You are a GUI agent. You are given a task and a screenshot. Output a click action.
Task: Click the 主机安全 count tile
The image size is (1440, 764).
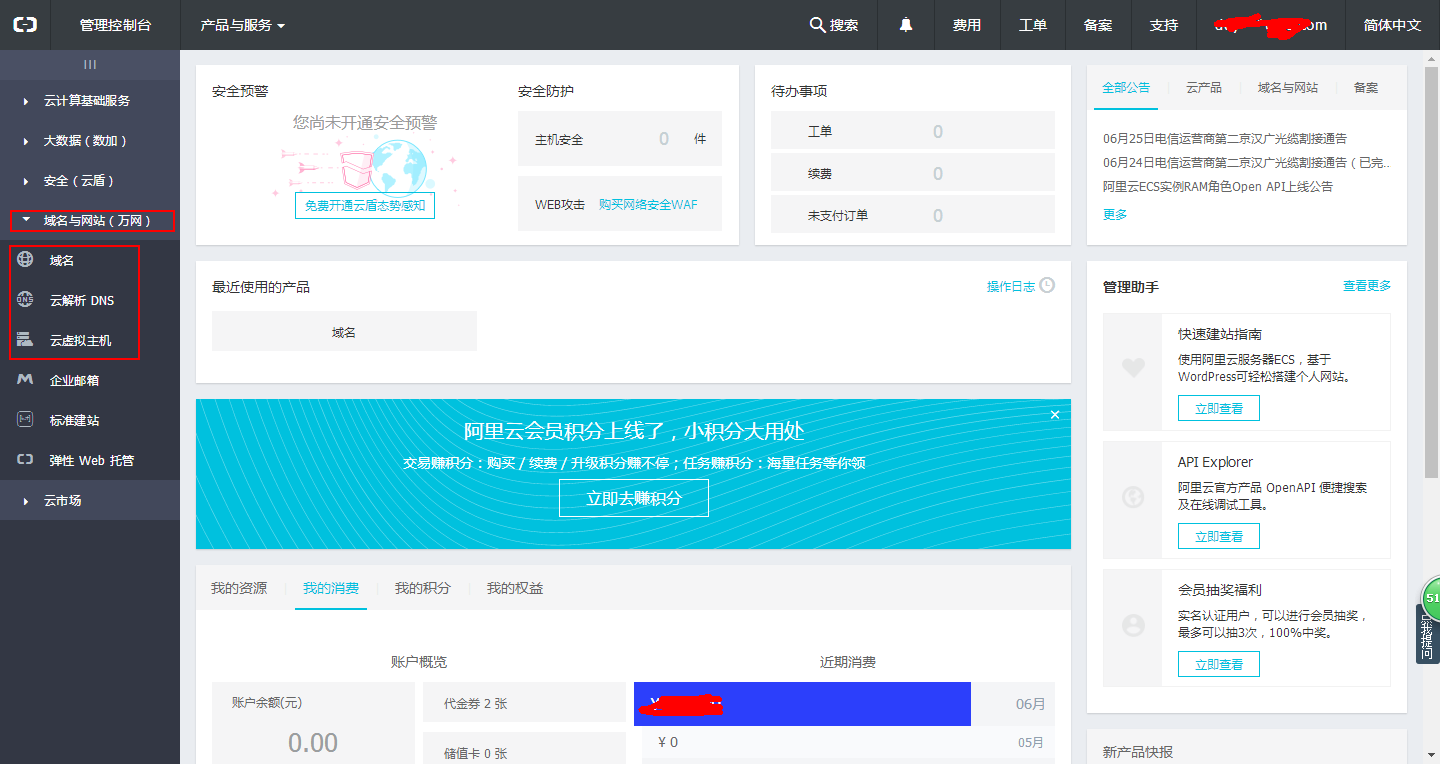(x=620, y=139)
